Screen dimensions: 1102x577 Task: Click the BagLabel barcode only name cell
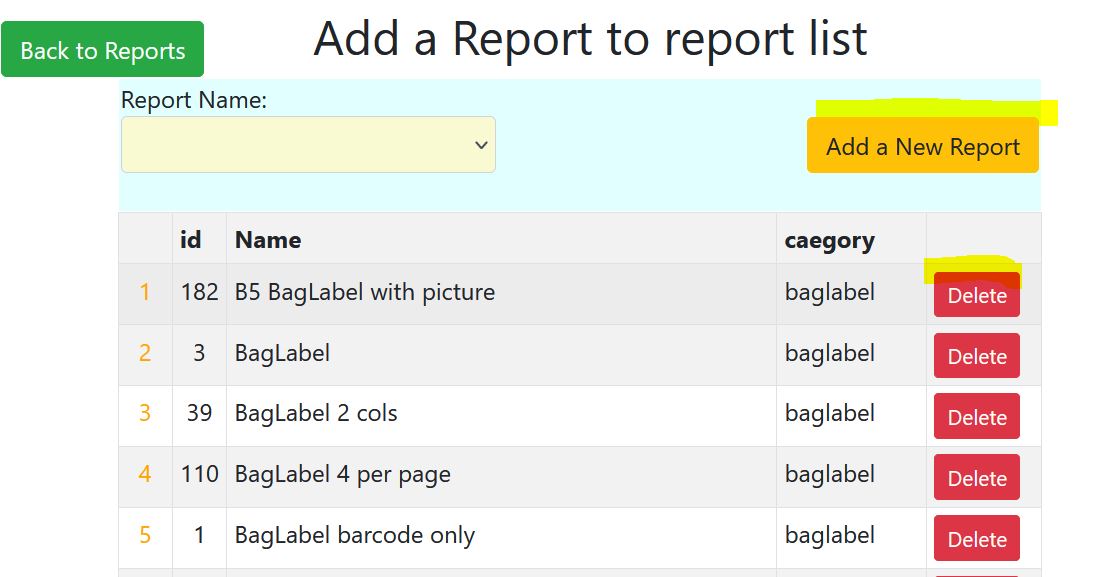(x=355, y=535)
